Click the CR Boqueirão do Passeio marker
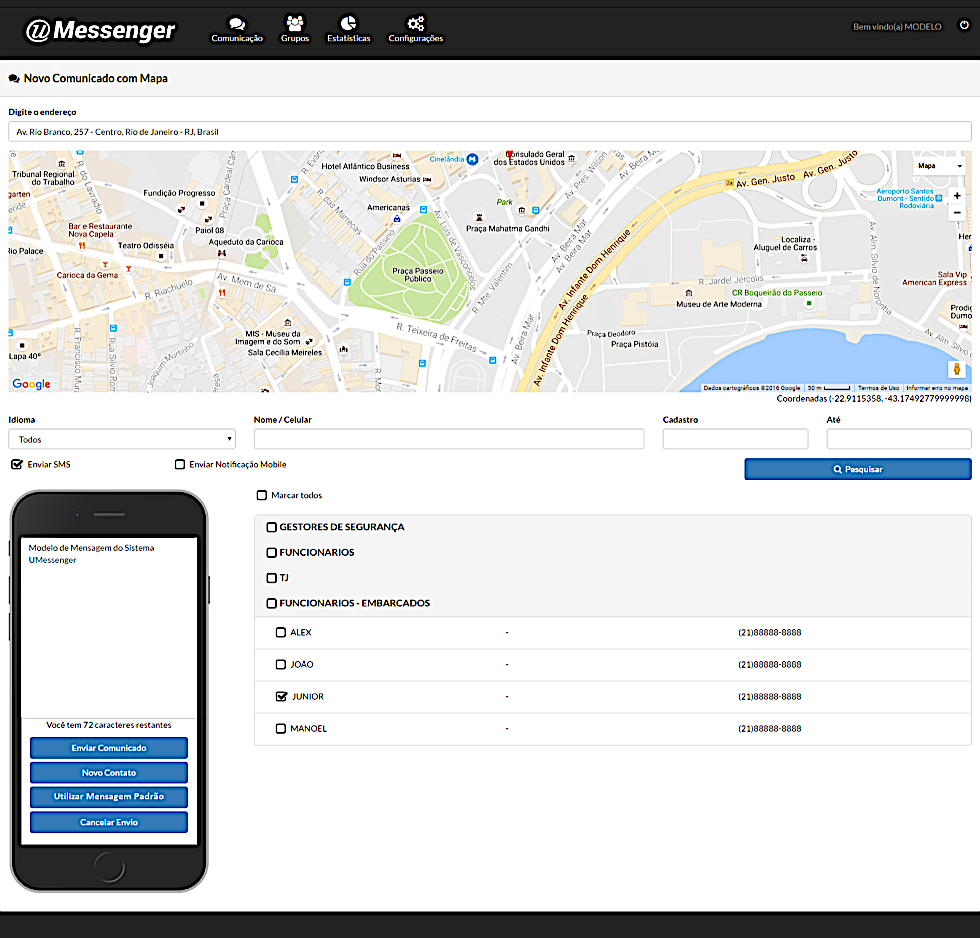The width and height of the screenshot is (980, 938). point(809,303)
